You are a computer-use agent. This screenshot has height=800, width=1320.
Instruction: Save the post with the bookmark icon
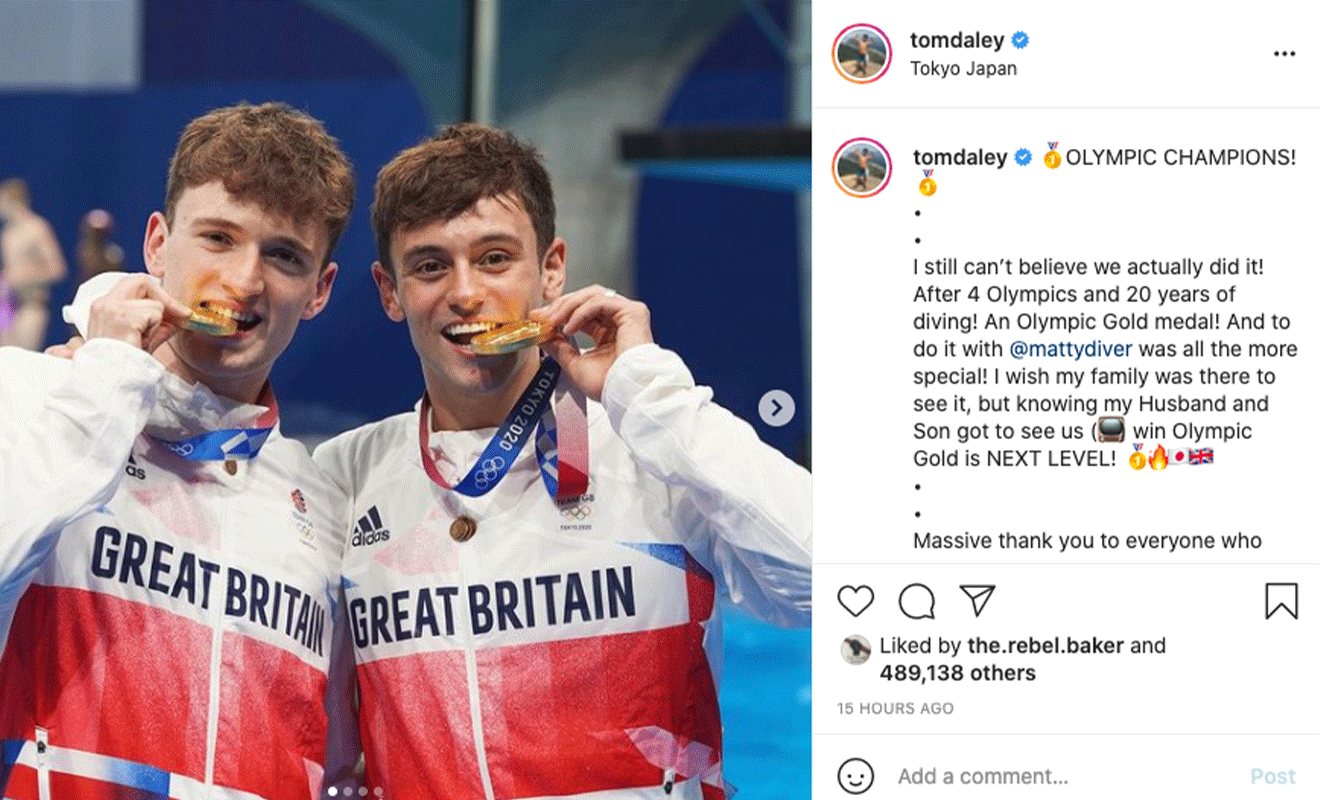point(1281,601)
